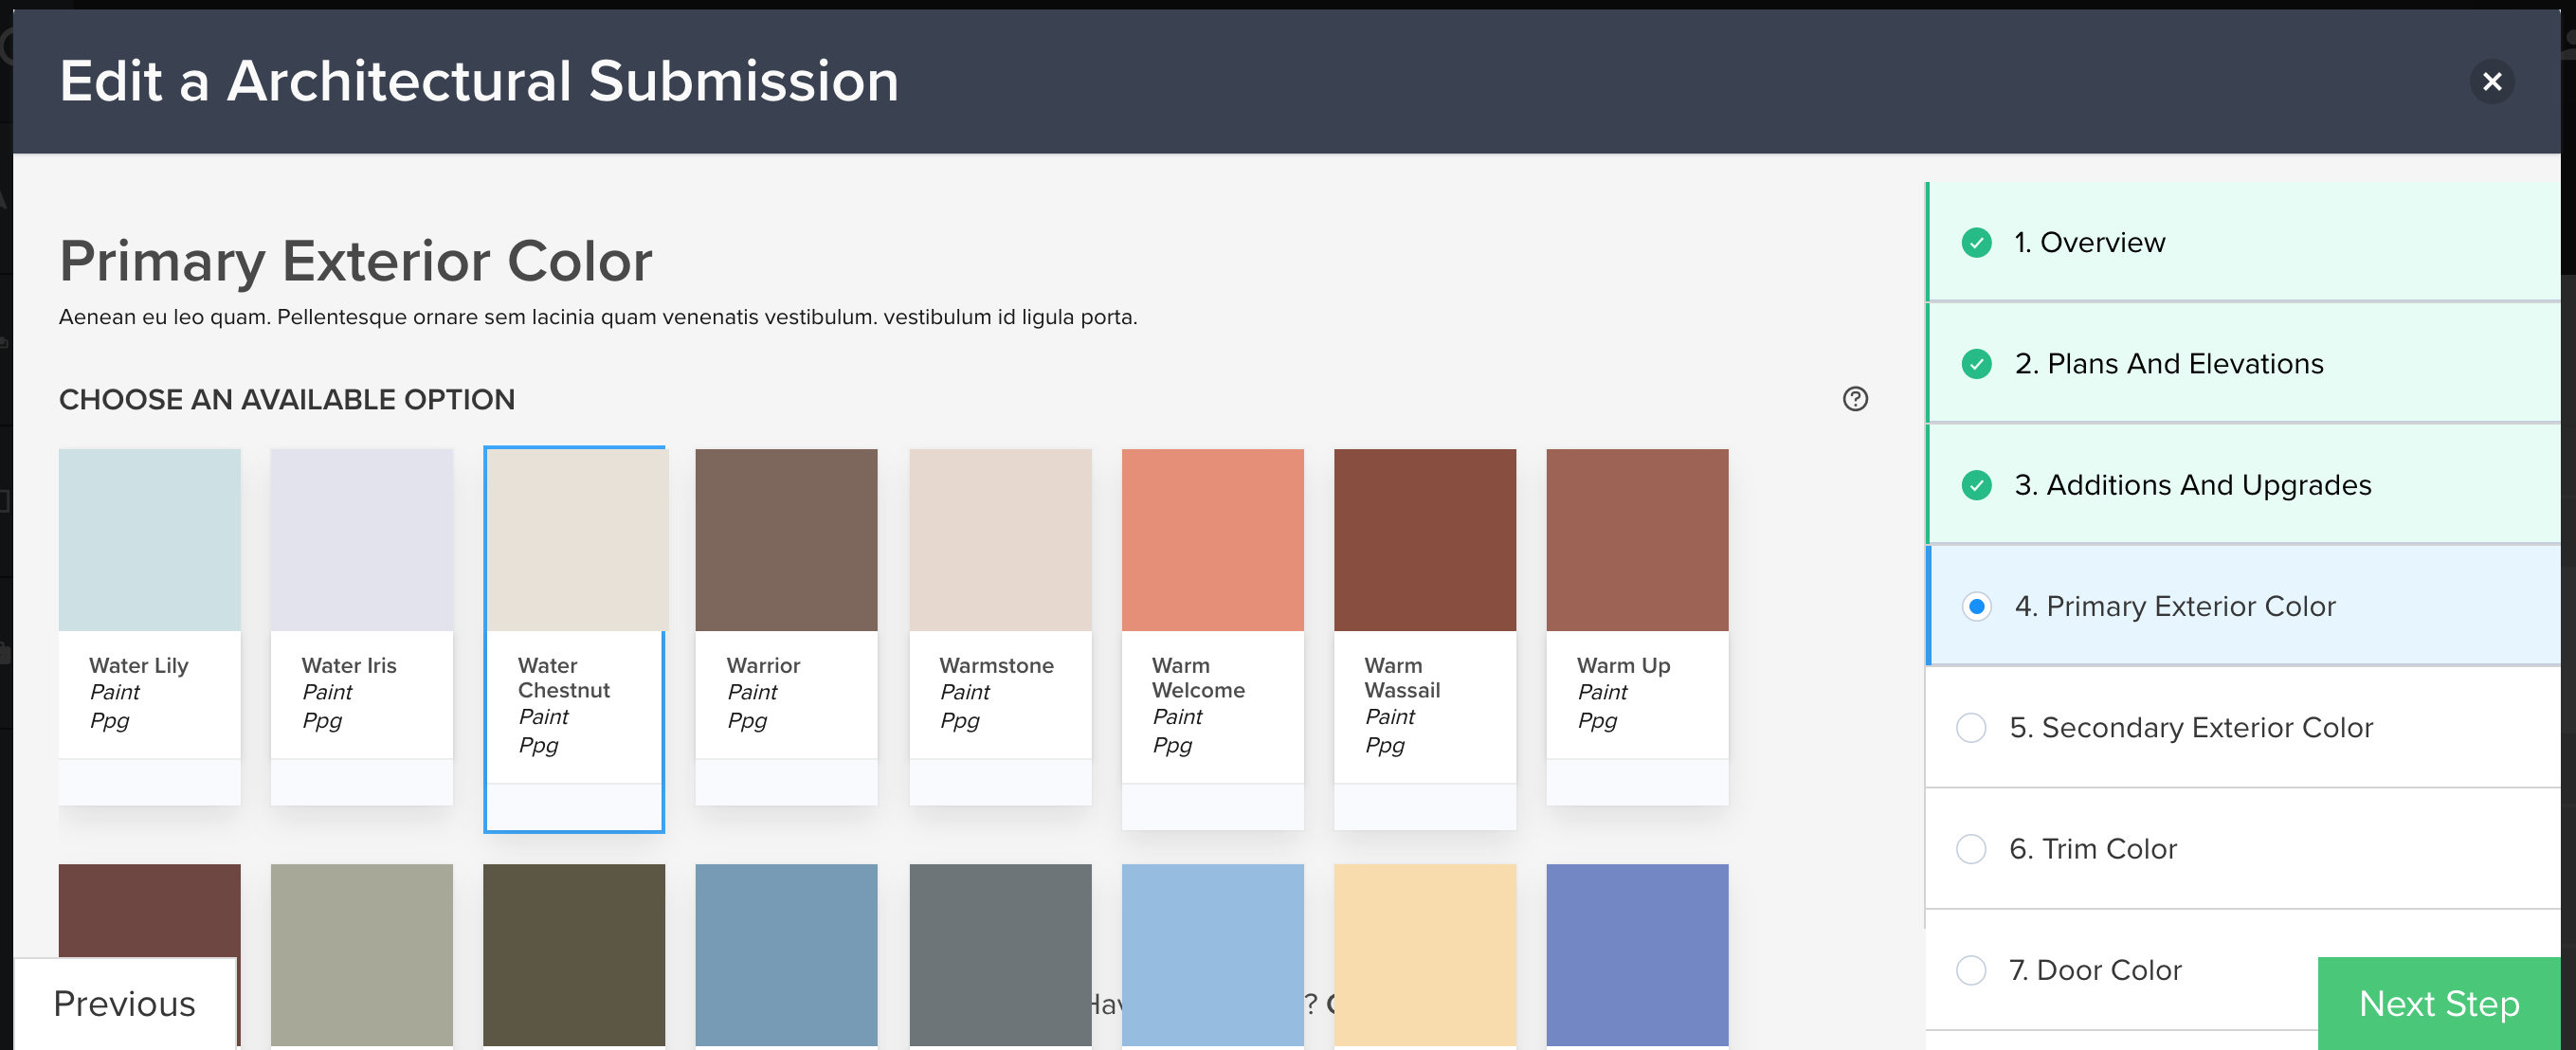Click checkmark icon beside Plans And Elevations
Viewport: 2576px width, 1050px height.
1976,364
